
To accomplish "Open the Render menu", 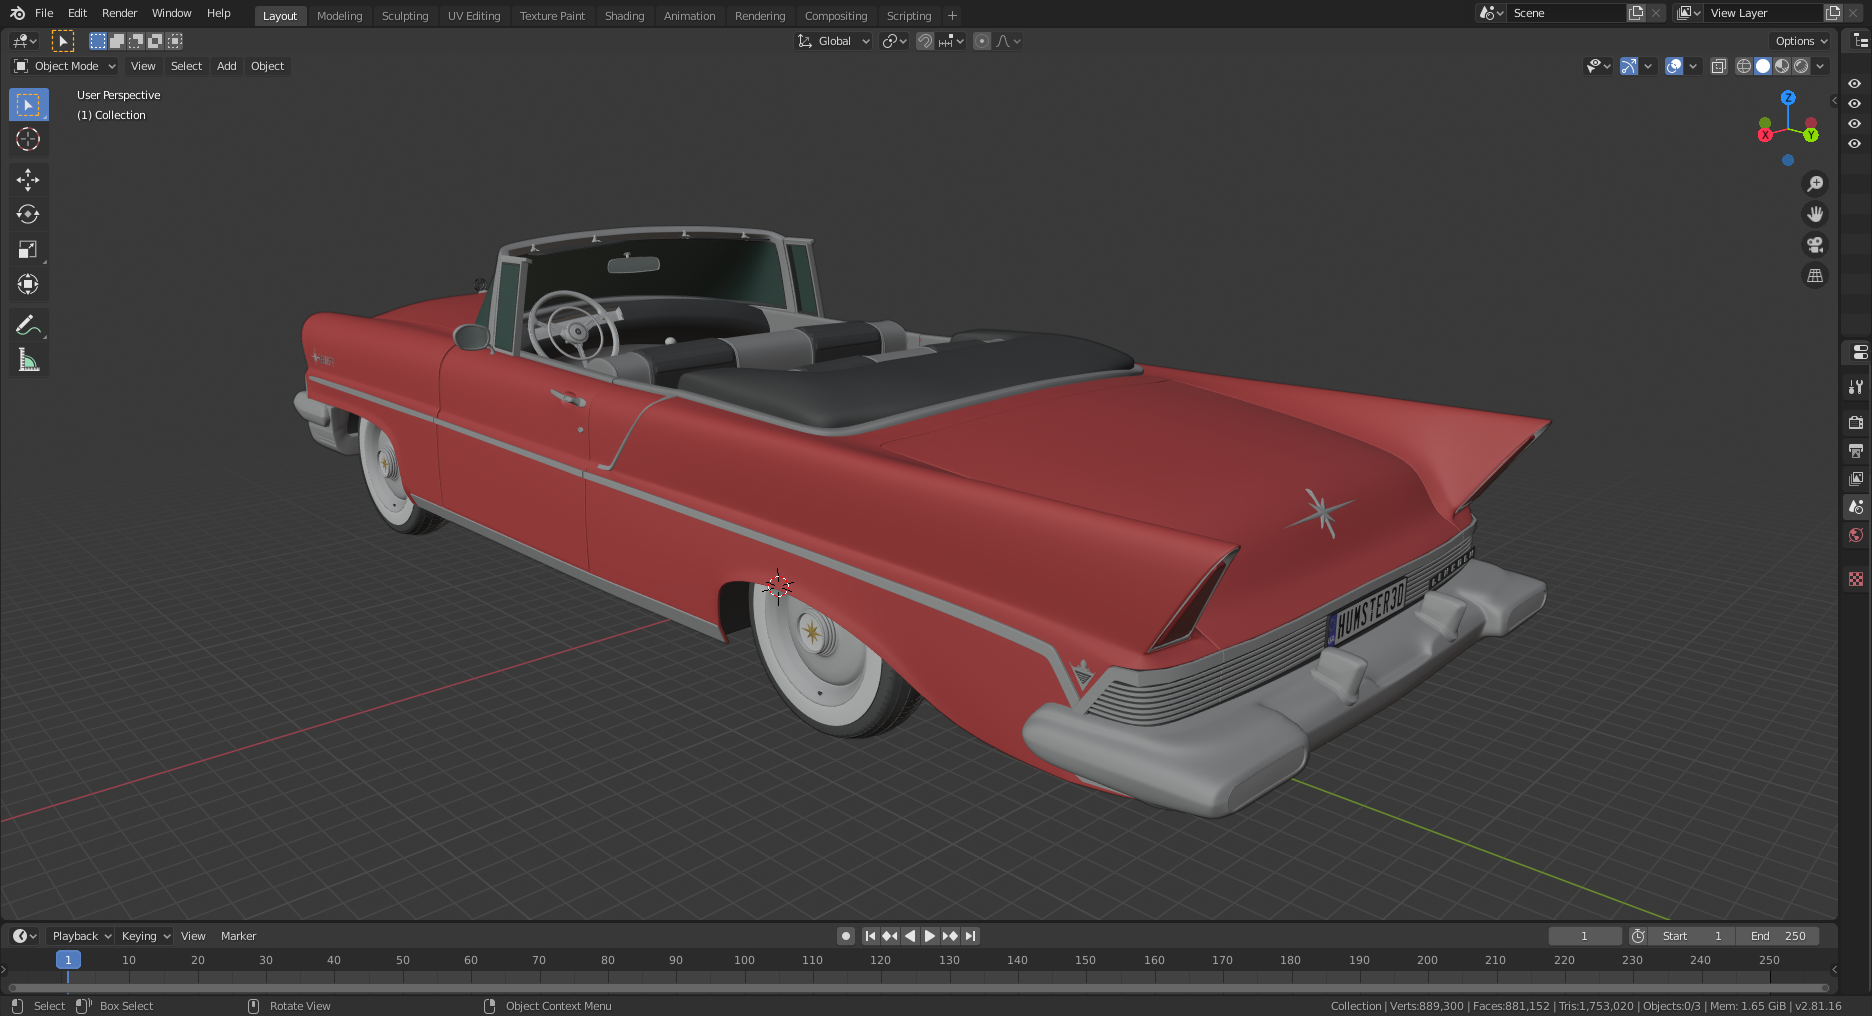I will 119,13.
